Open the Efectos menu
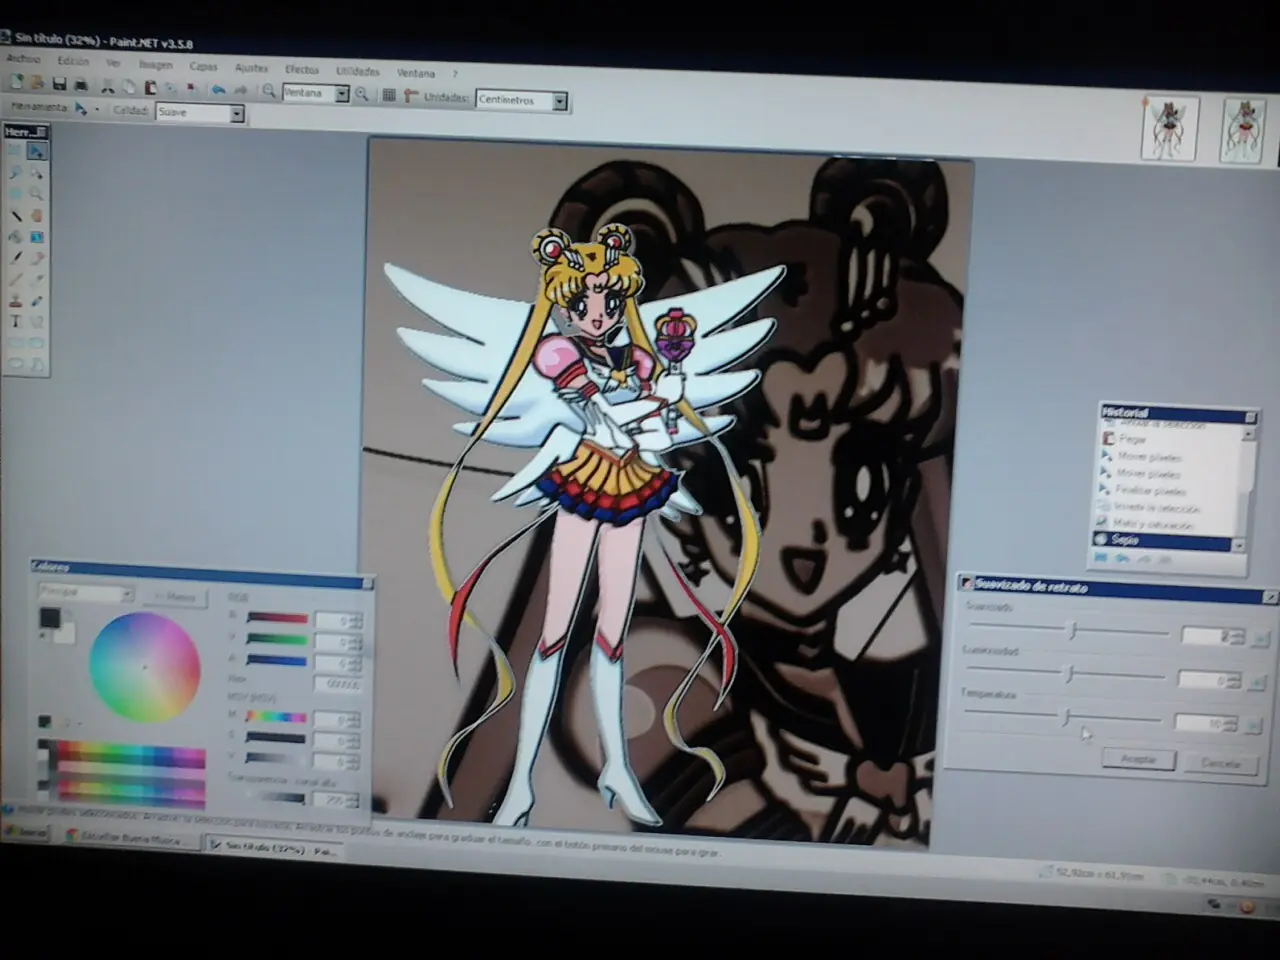The image size is (1280, 960). click(302, 70)
